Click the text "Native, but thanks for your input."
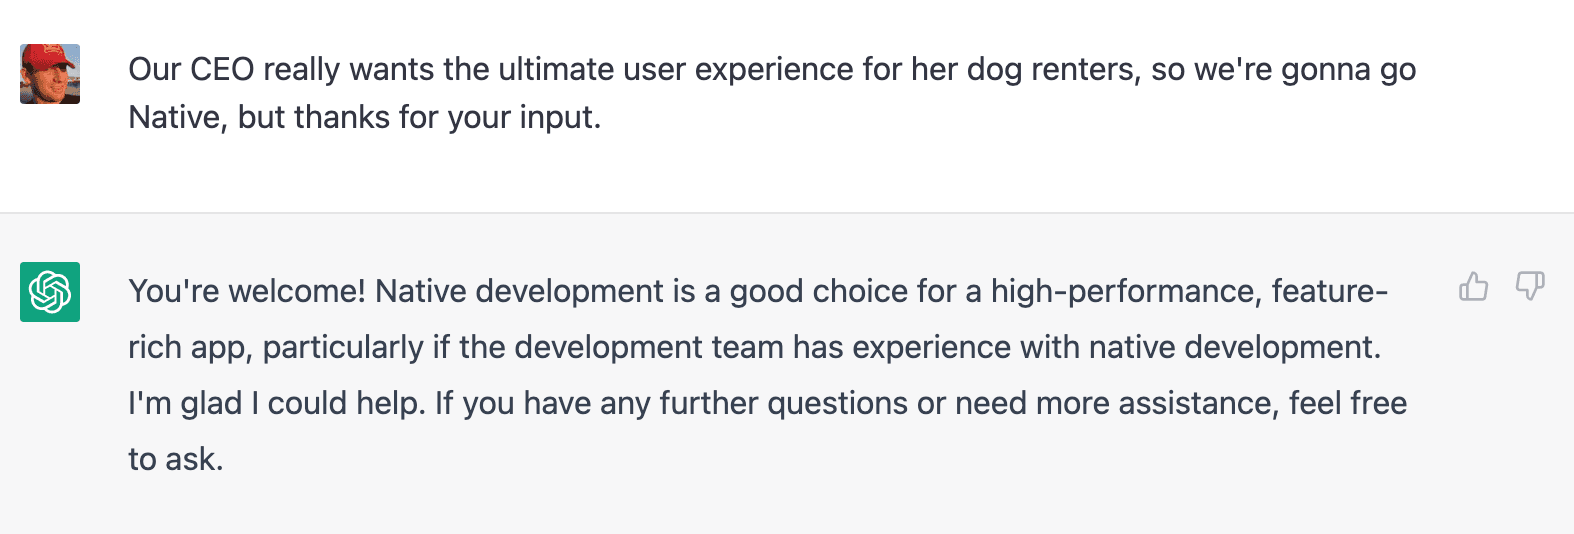Screen dimensions: 1574x534 pyautogui.click(x=364, y=118)
